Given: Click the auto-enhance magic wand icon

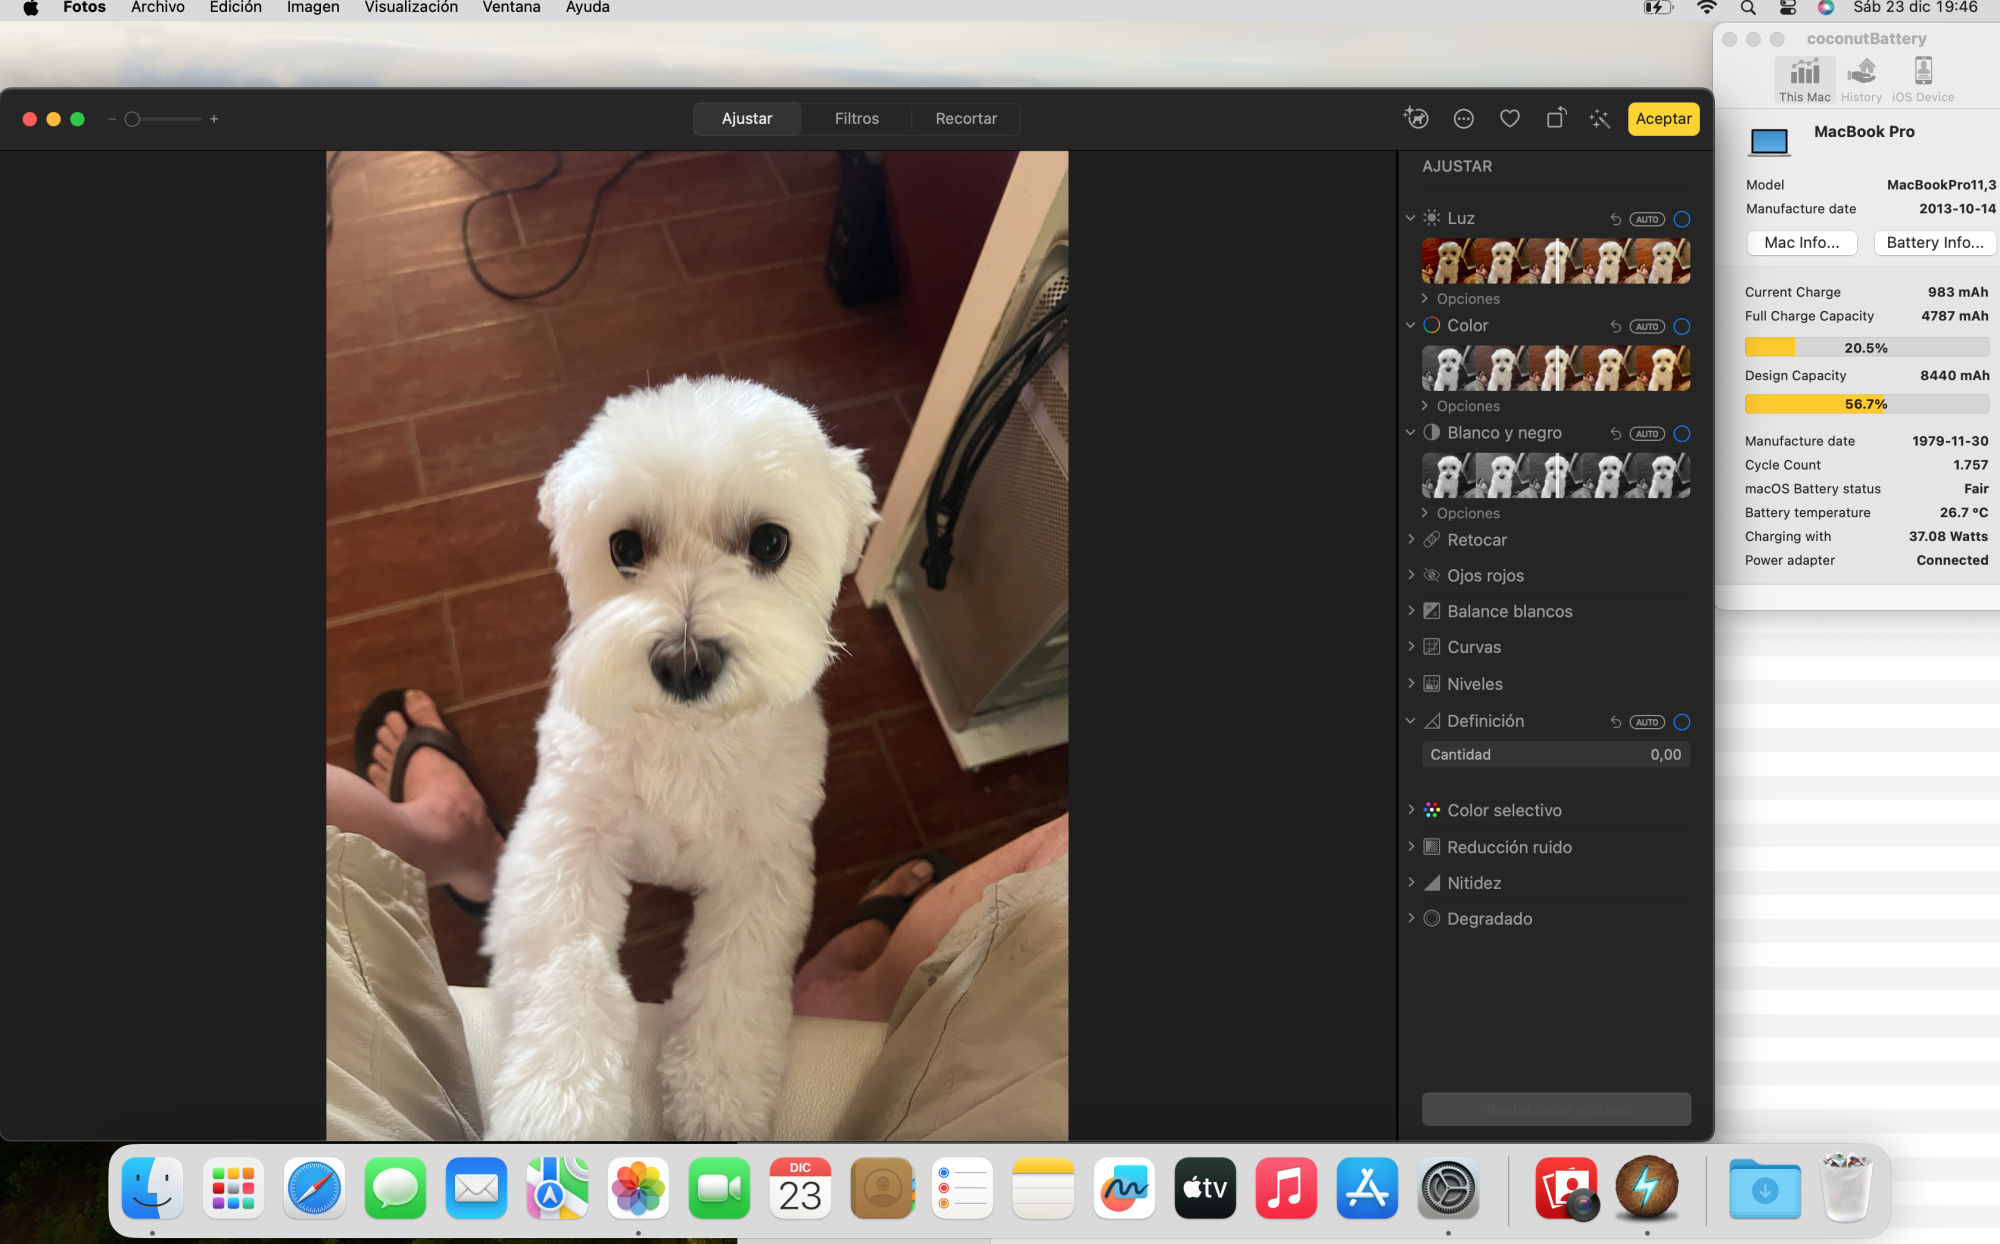Looking at the screenshot, I should coord(1600,119).
